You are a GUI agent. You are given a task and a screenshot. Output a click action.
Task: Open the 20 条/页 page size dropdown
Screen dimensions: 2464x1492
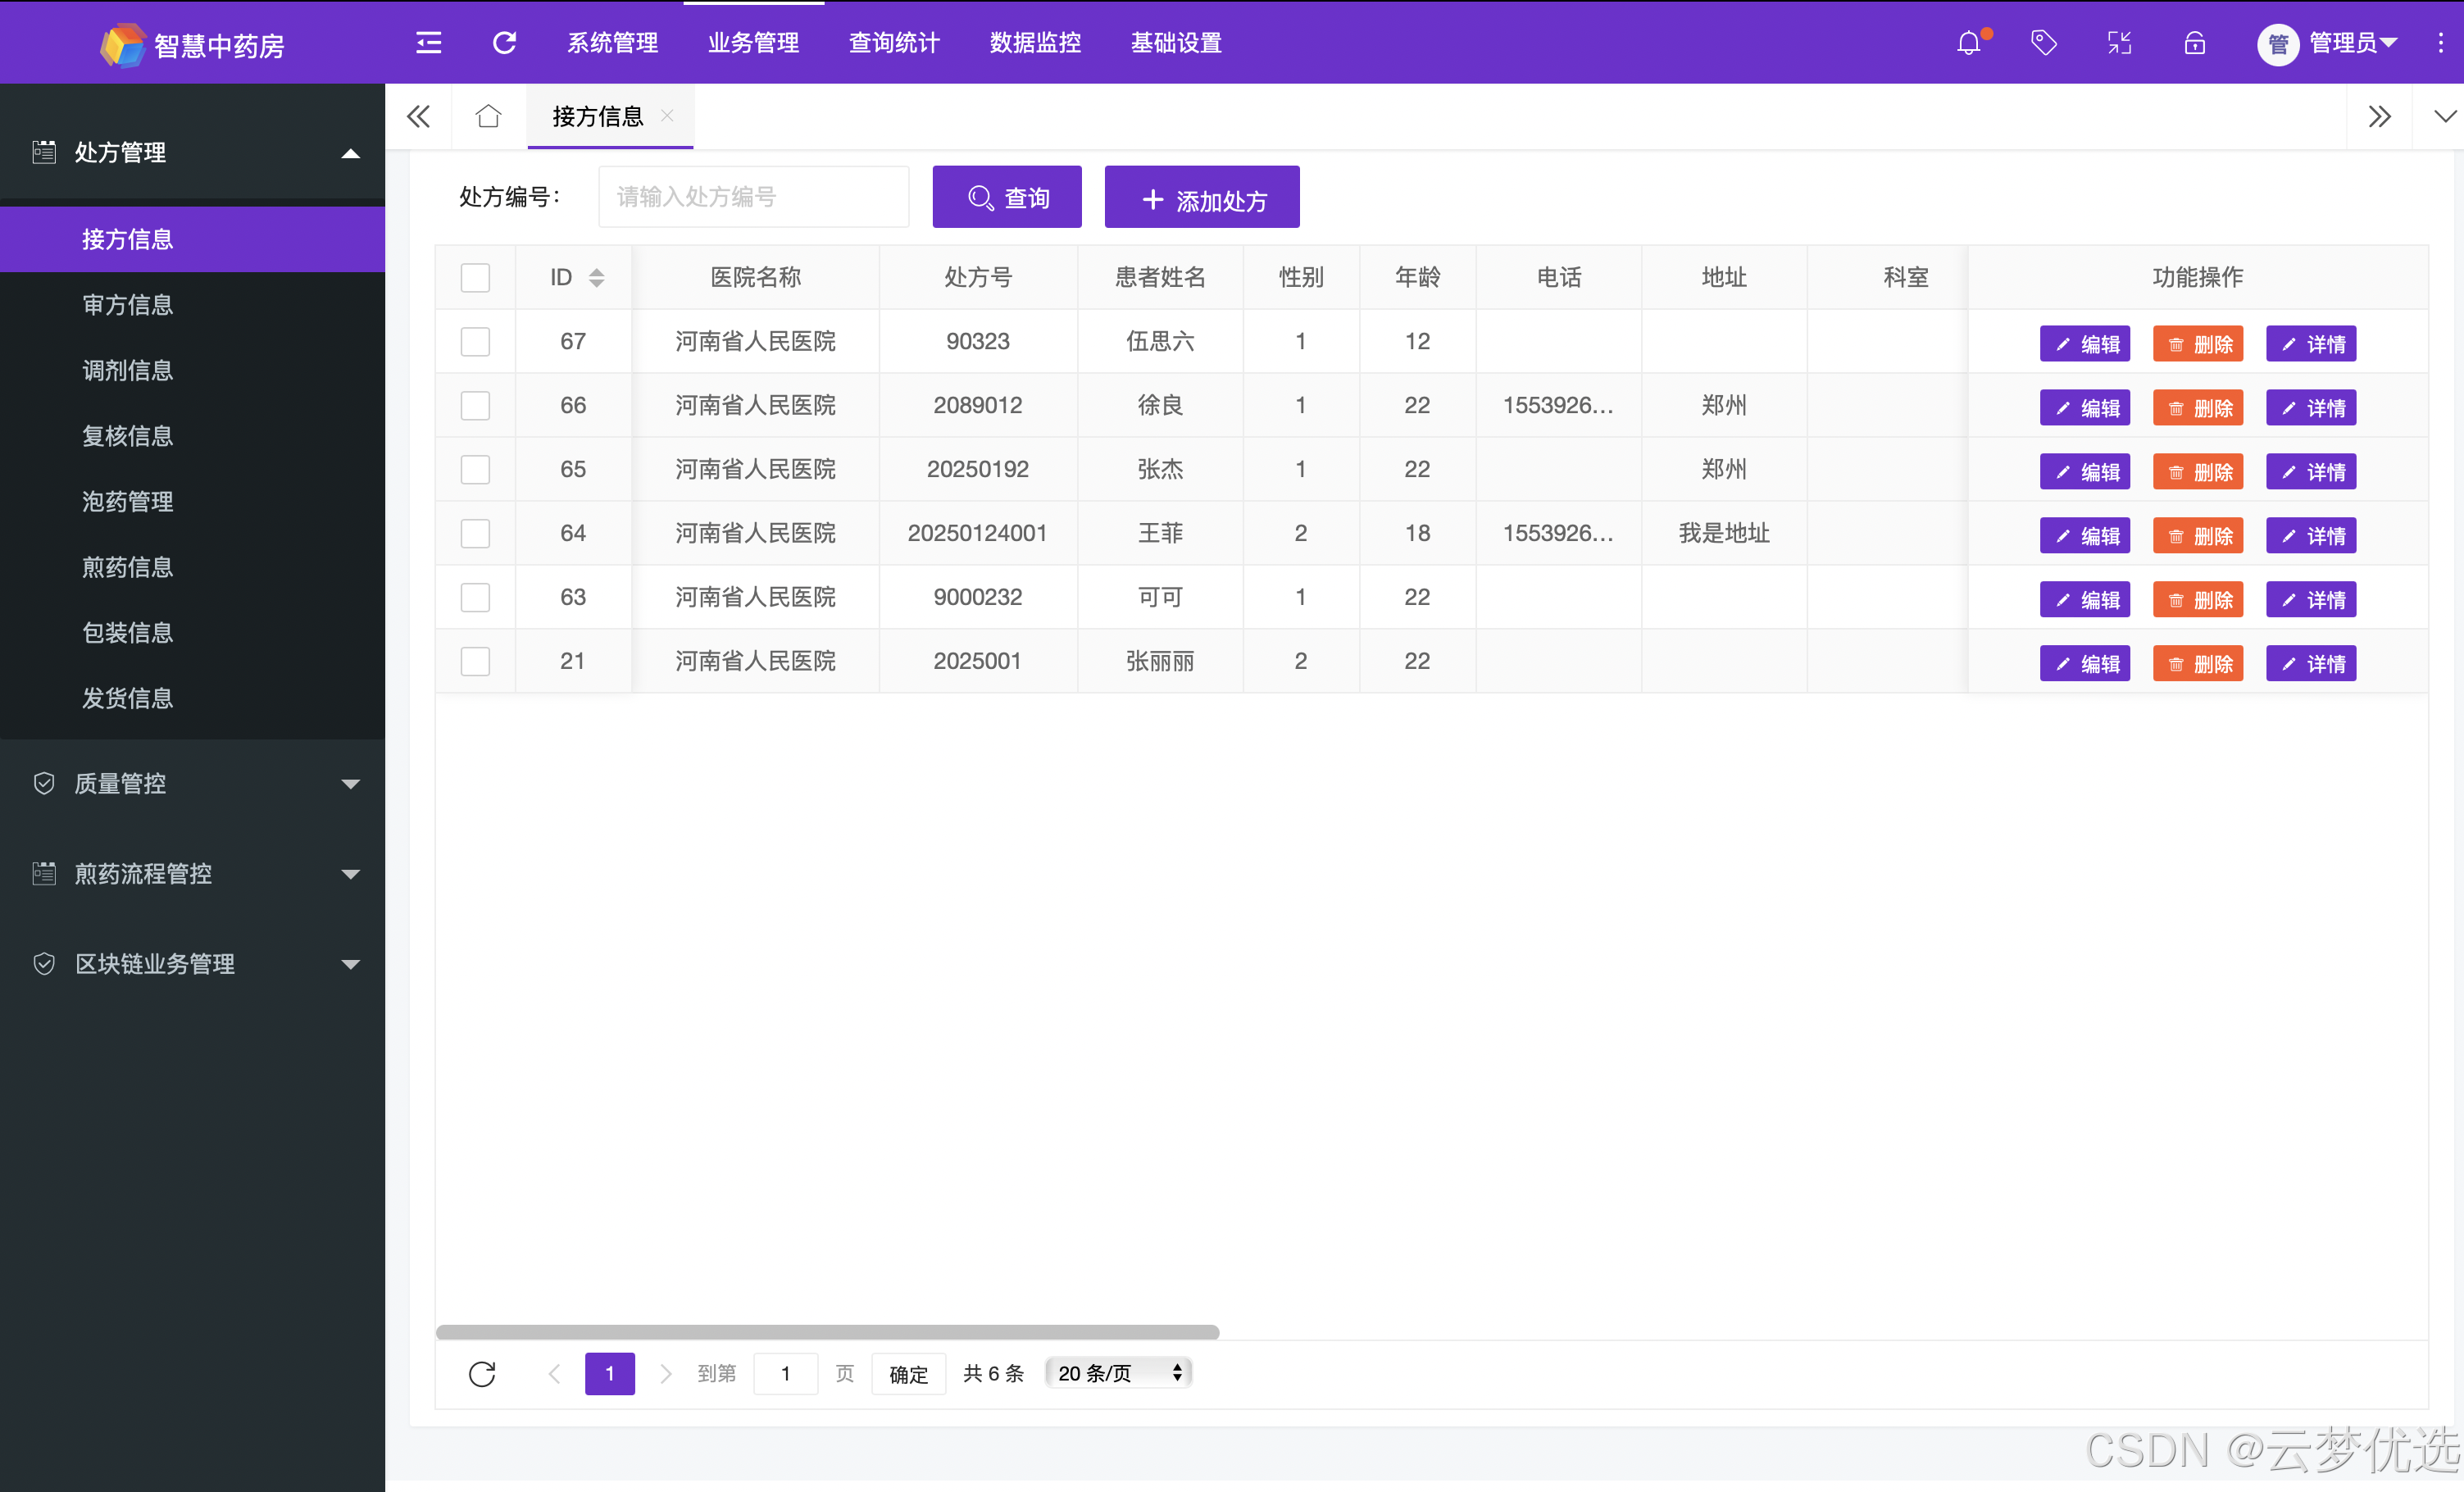pyautogui.click(x=1119, y=1373)
